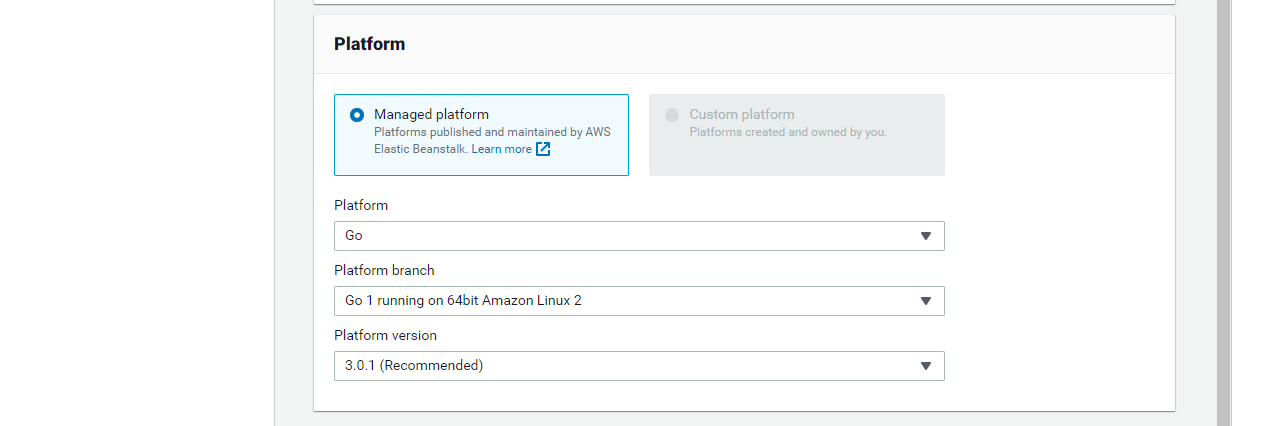Viewport: 1264px width, 426px height.
Task: Click the Platform branch field label
Action: pos(384,270)
